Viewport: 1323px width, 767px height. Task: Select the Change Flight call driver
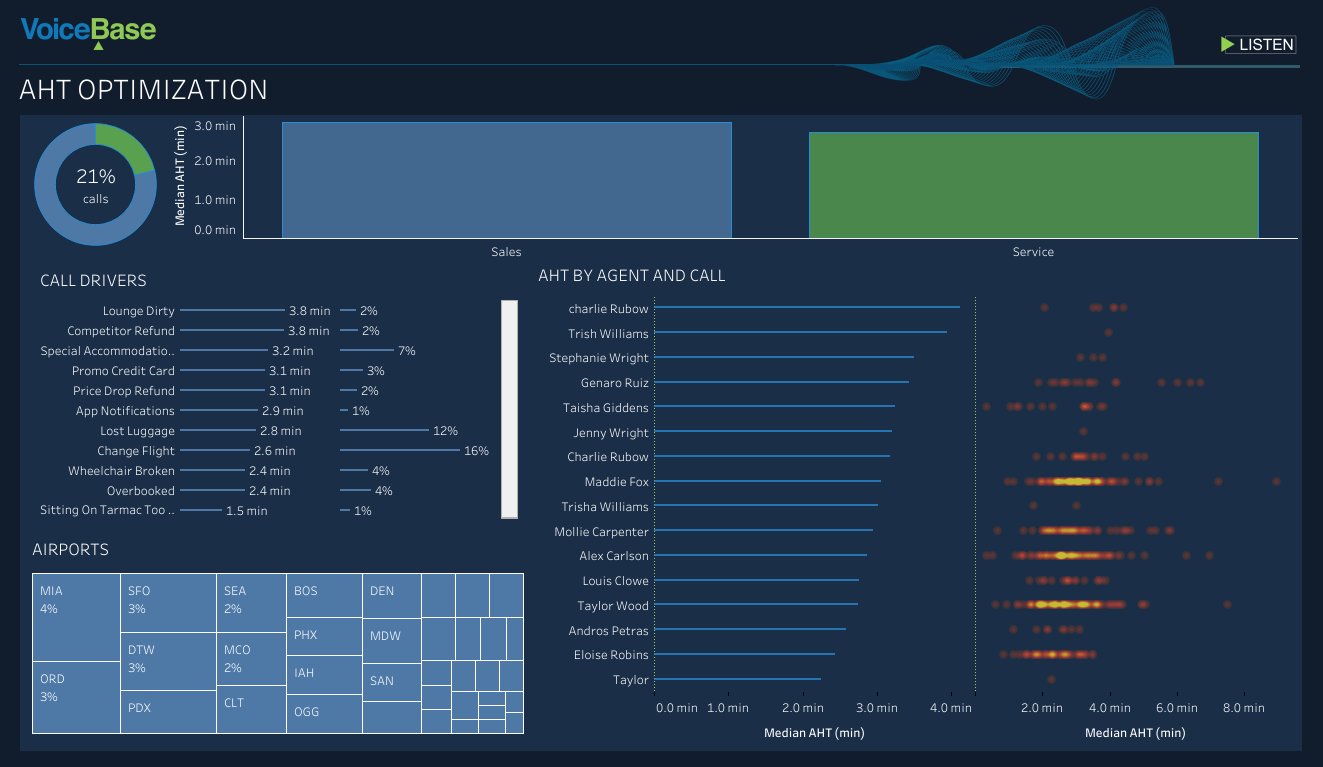point(136,451)
